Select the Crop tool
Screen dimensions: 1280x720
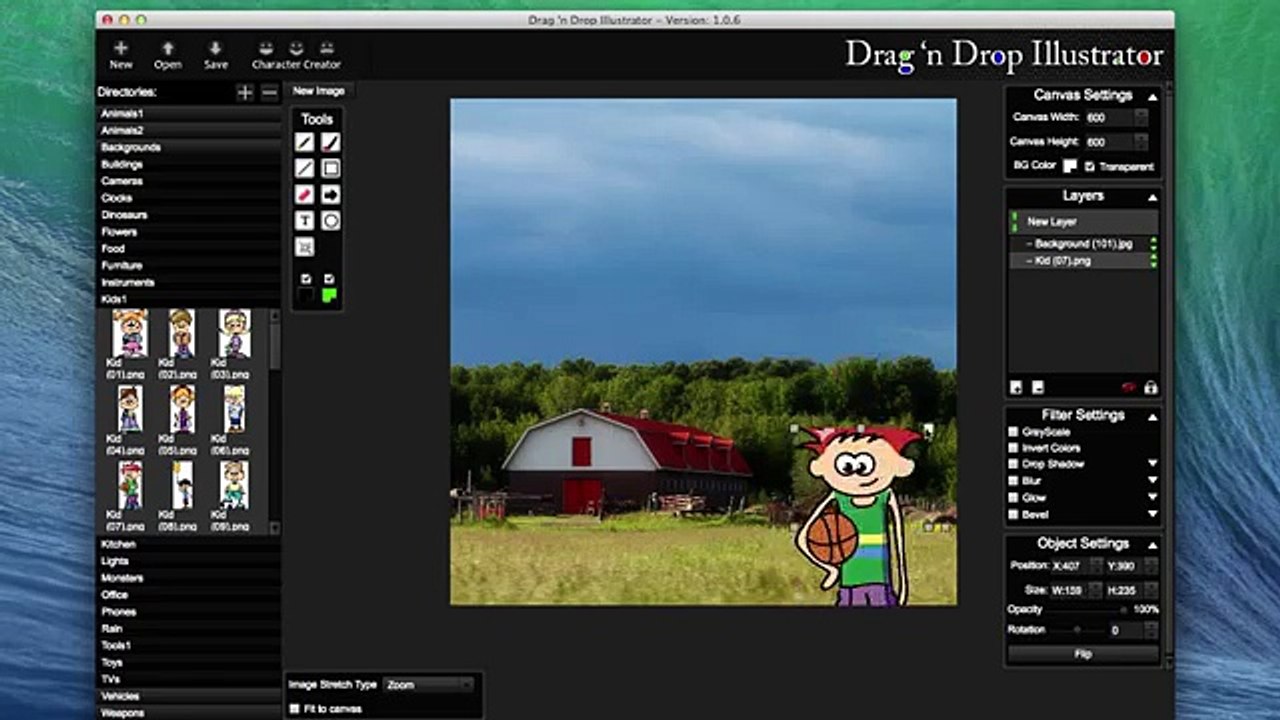click(305, 247)
